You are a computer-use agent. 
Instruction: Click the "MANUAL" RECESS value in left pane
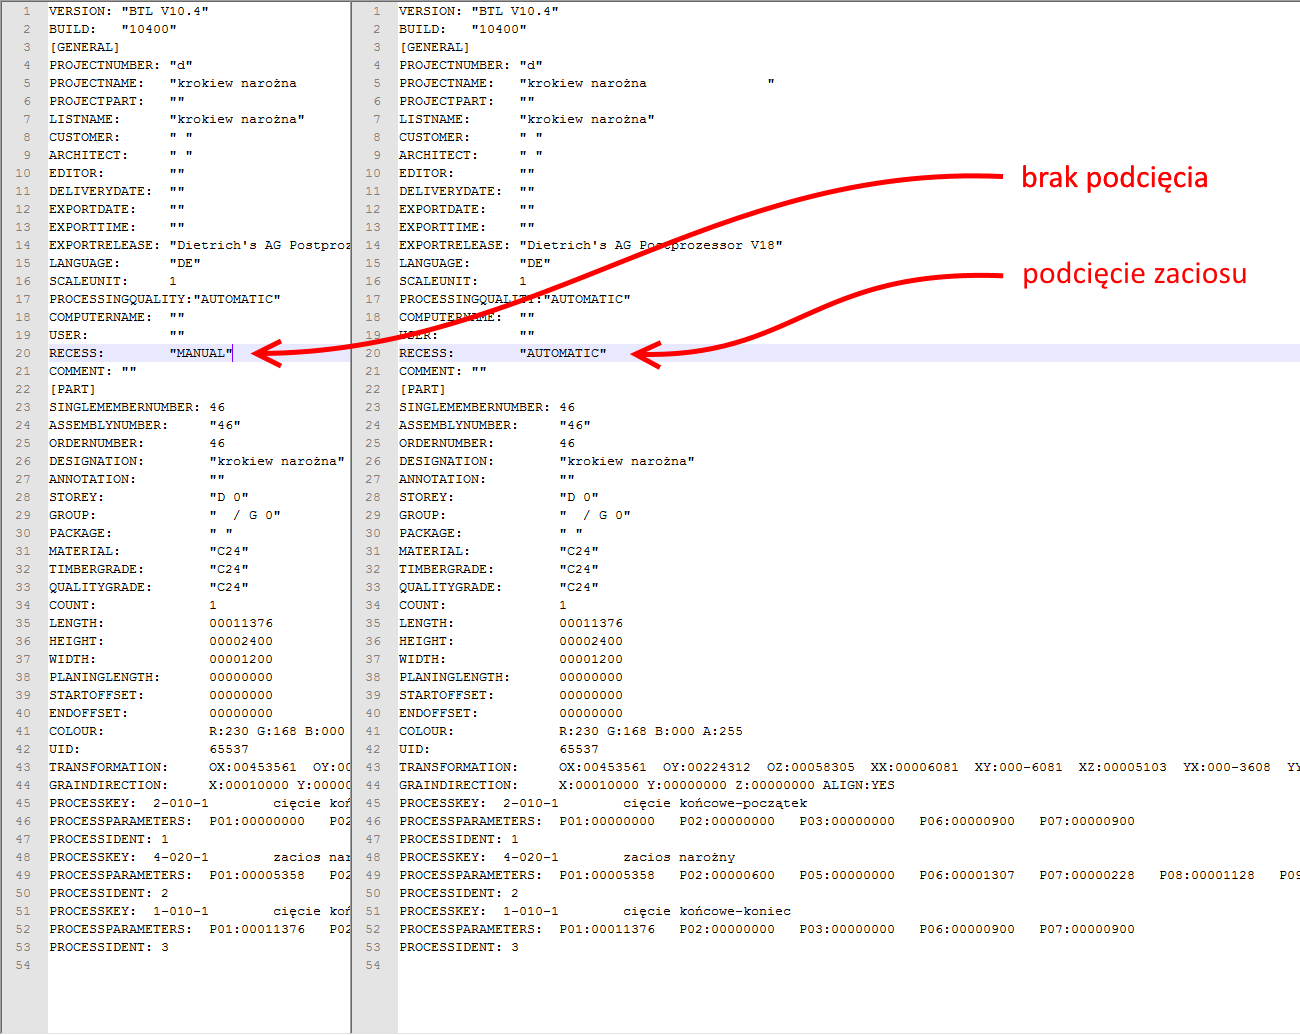201,353
